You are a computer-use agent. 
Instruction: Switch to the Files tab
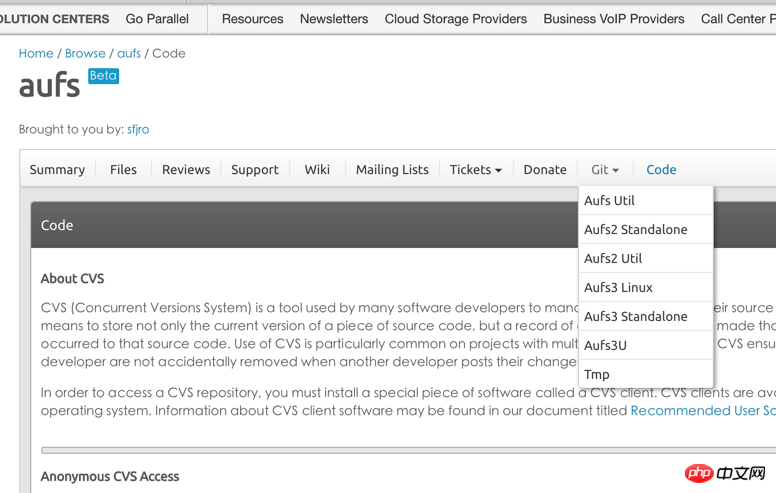tap(123, 170)
